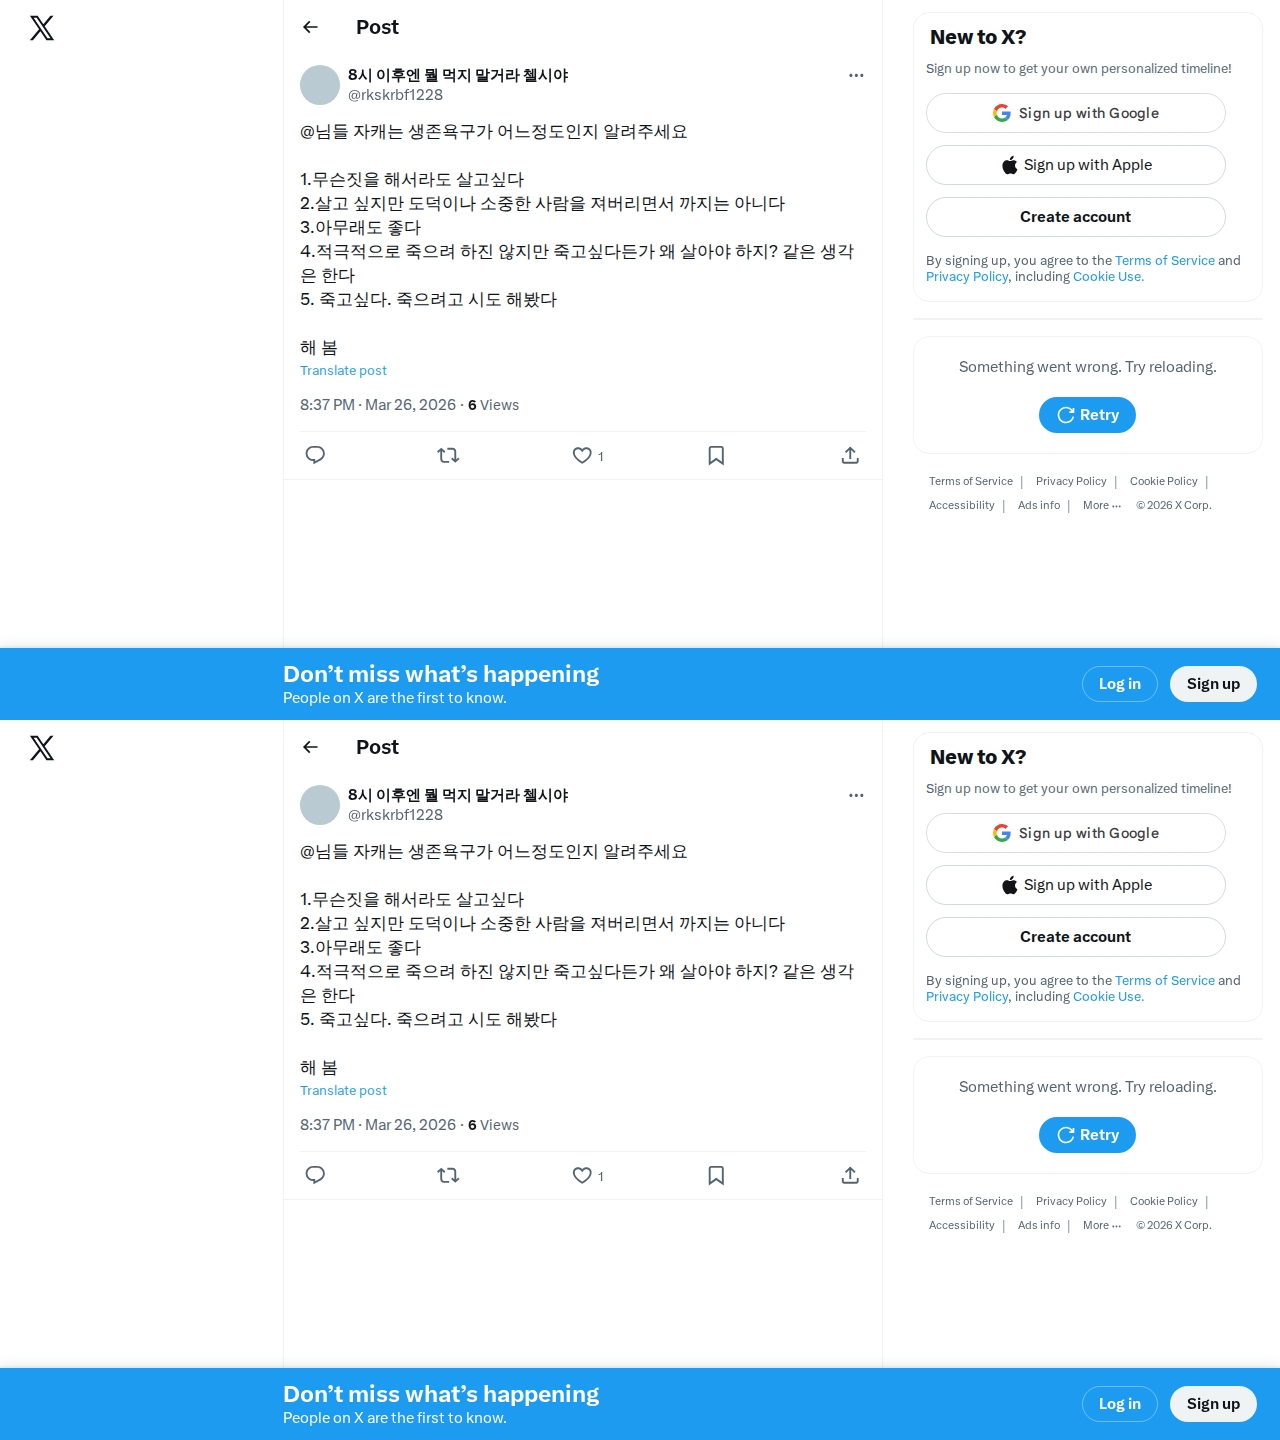The image size is (1280, 1440).
Task: Click the X logo in the upper left sidebar
Action: (x=42, y=28)
